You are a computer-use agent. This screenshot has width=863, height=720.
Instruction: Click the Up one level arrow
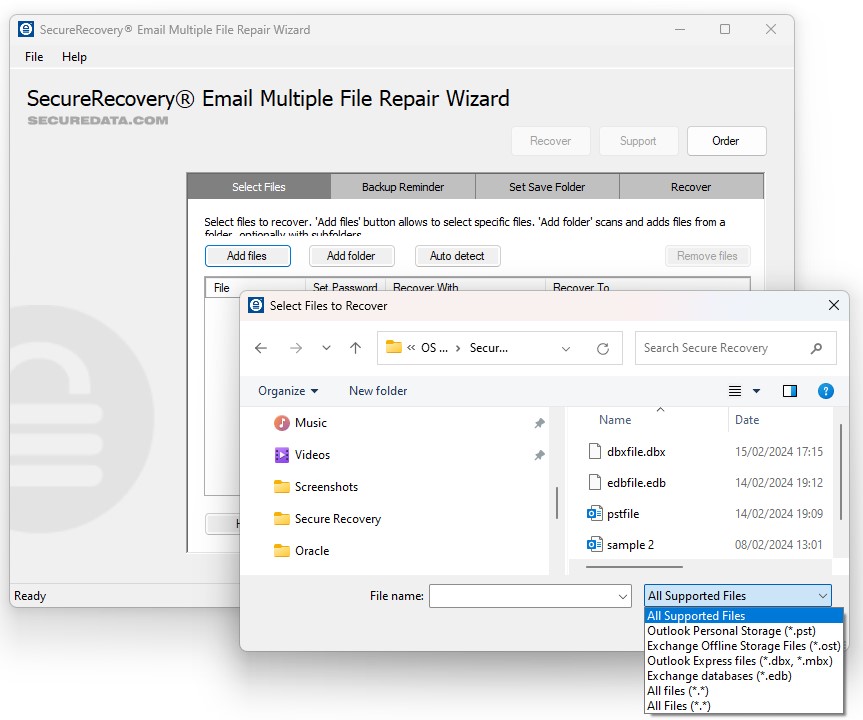click(355, 347)
